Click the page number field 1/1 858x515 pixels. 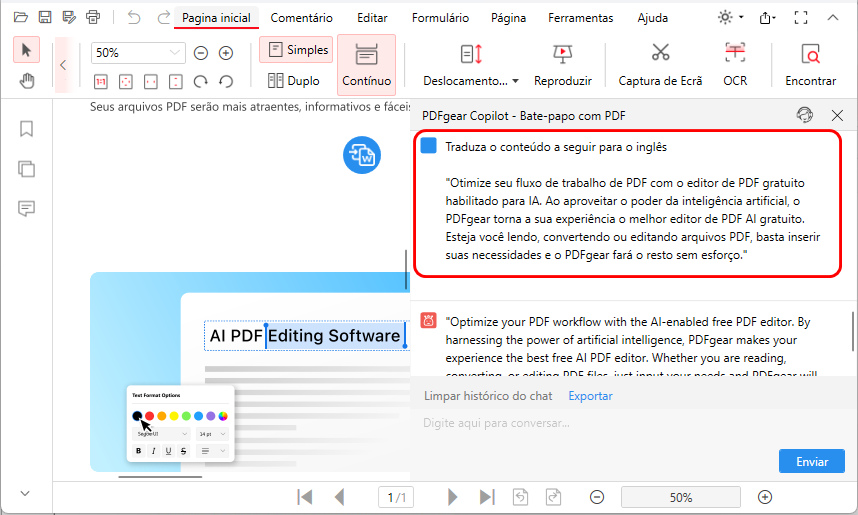tap(396, 497)
